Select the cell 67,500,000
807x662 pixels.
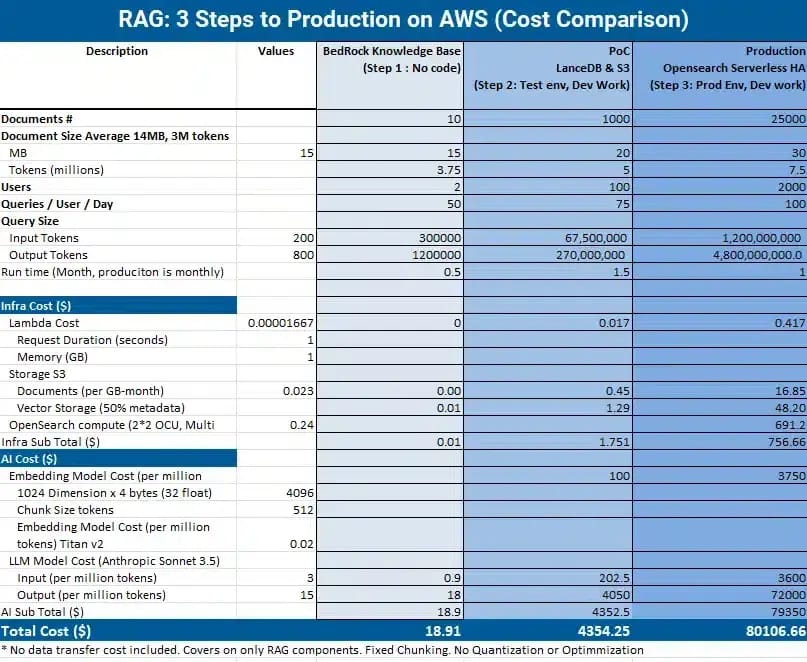(595, 238)
